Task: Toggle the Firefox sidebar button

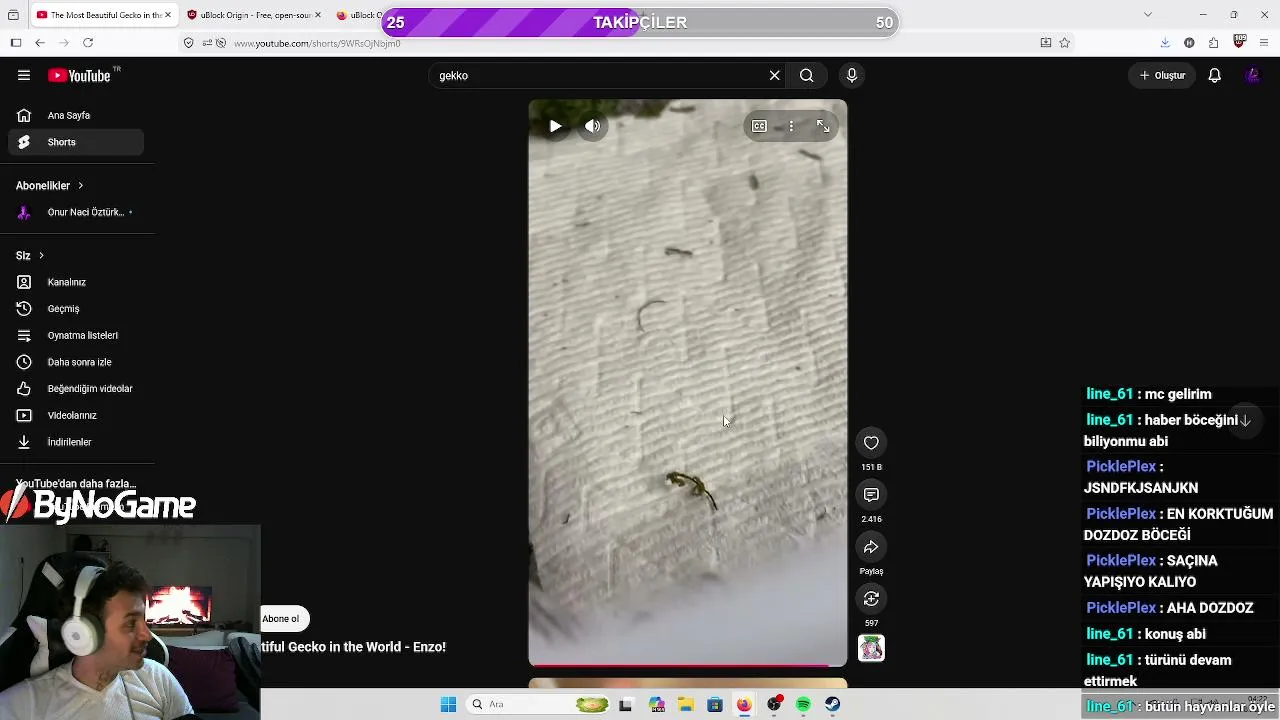Action: point(16,43)
